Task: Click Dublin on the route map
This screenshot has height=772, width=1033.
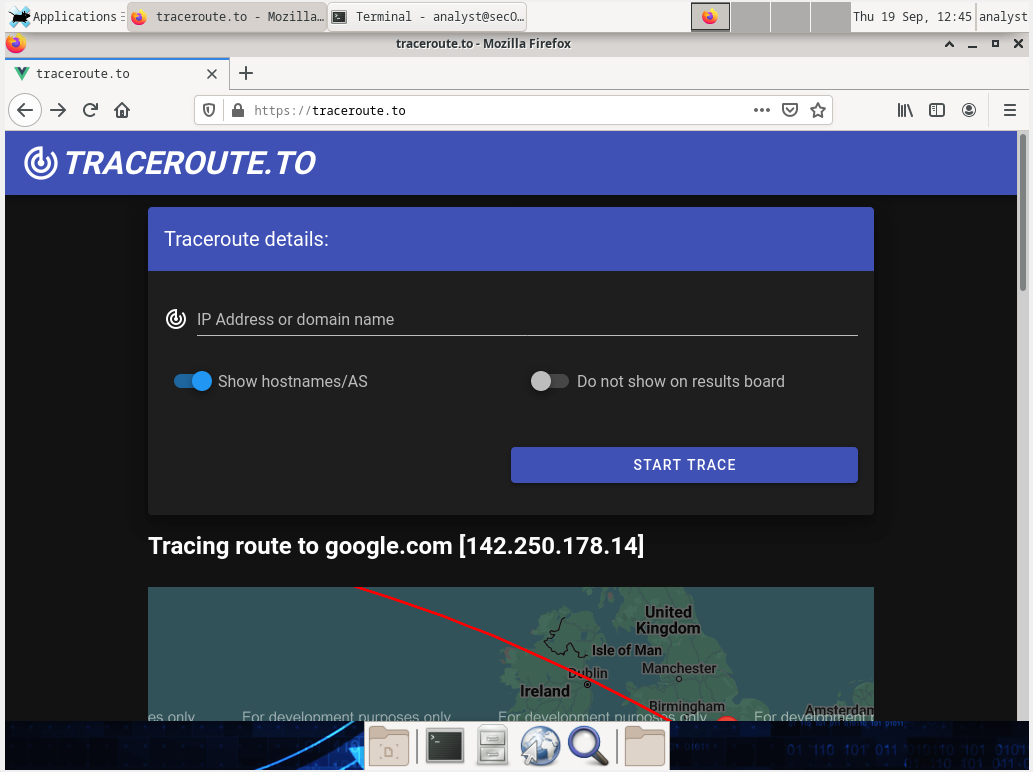Action: [x=588, y=674]
